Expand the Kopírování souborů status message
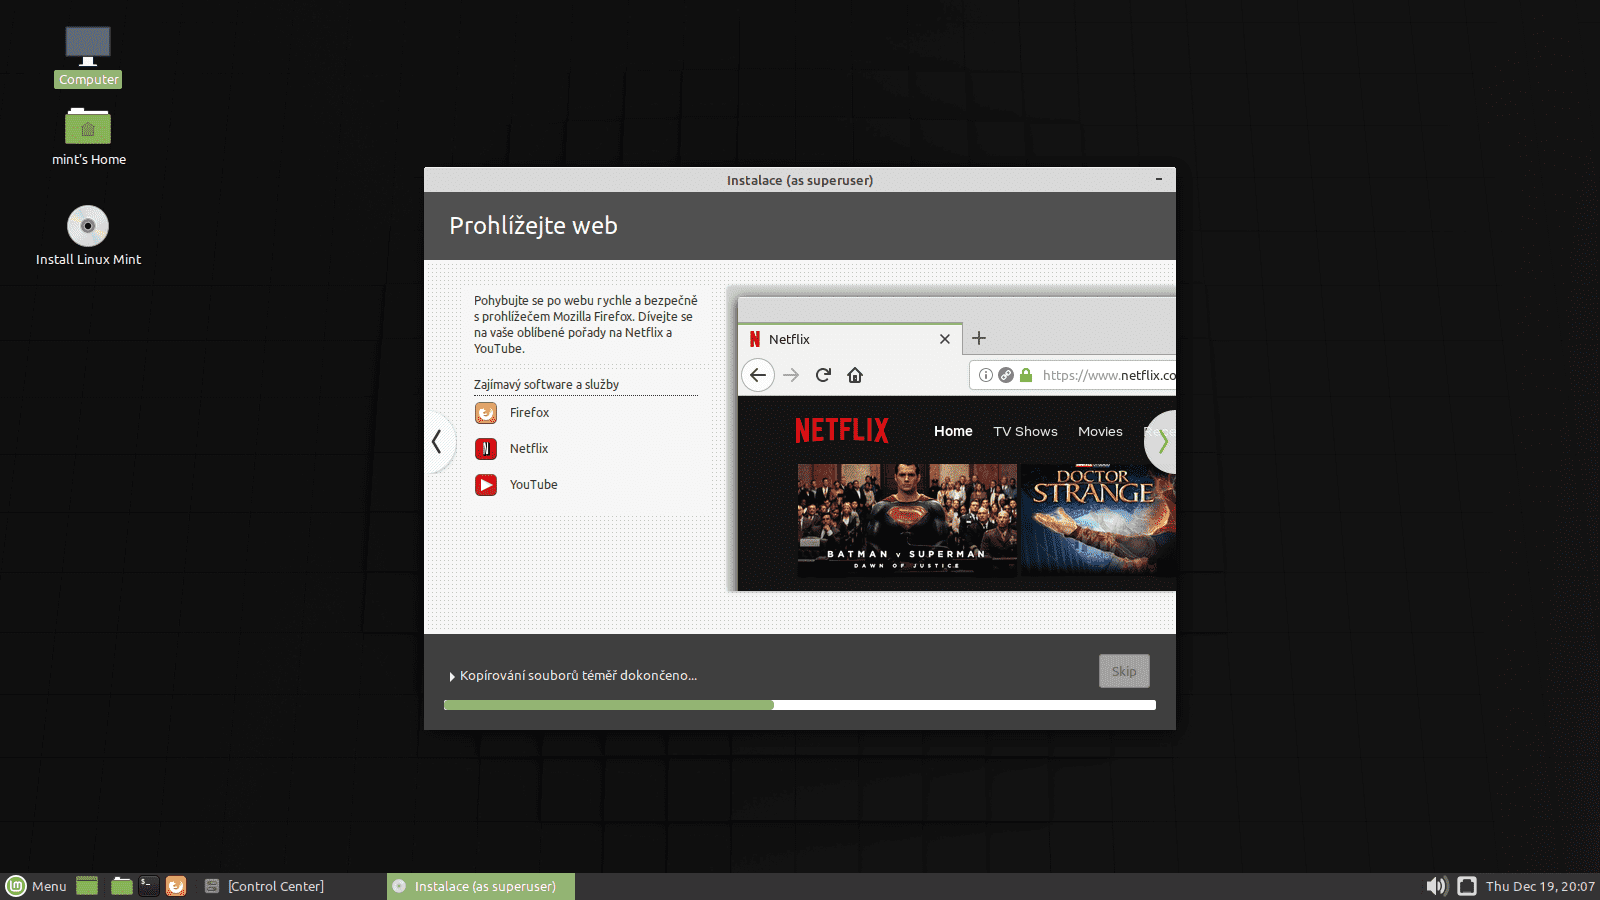This screenshot has width=1600, height=900. [452, 676]
